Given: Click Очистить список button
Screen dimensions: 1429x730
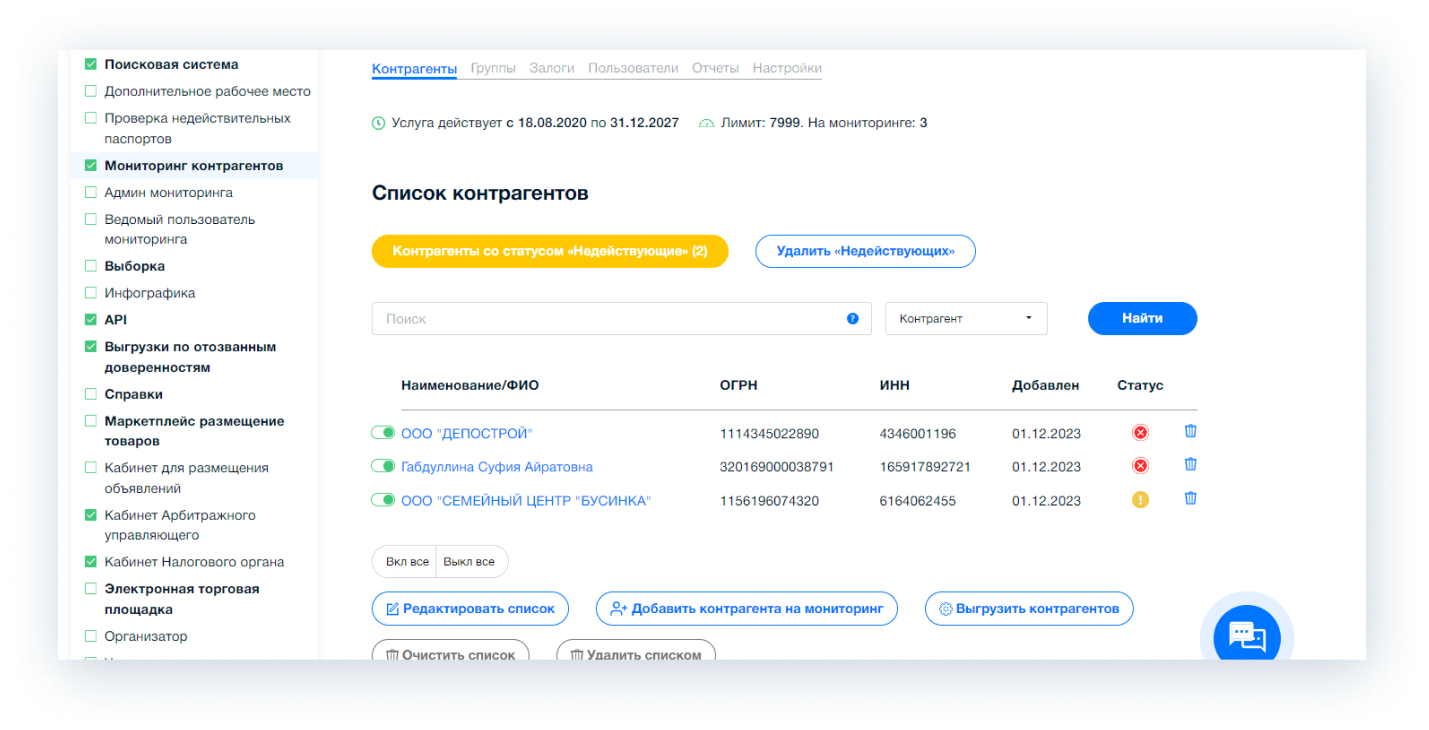Looking at the screenshot, I should (x=450, y=650).
